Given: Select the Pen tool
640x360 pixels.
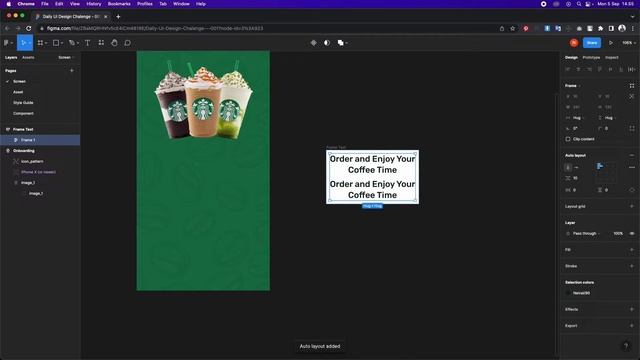Looking at the screenshot, I should tap(71, 43).
